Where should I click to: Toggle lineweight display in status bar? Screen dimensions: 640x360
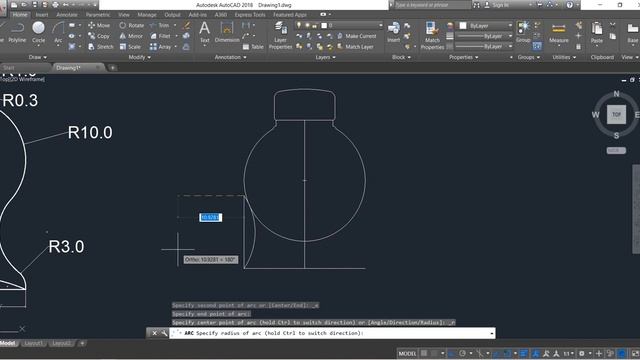click(x=523, y=353)
